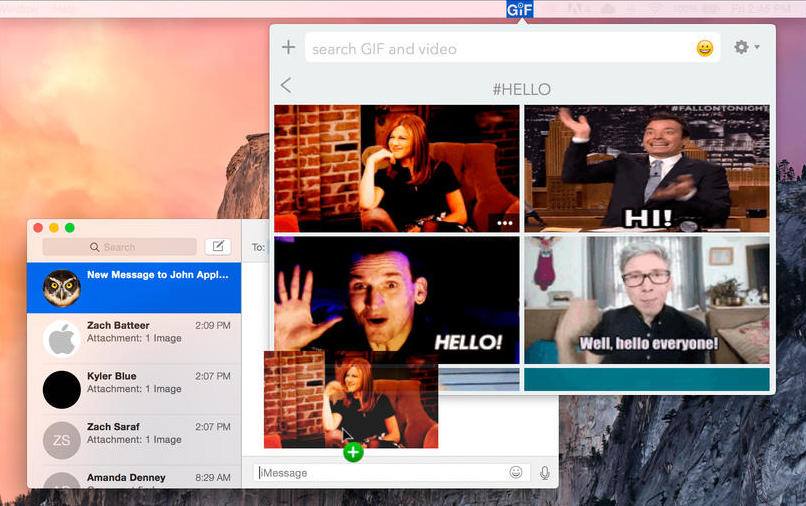Click the green plus drop badge
This screenshot has width=806, height=506.
click(353, 452)
